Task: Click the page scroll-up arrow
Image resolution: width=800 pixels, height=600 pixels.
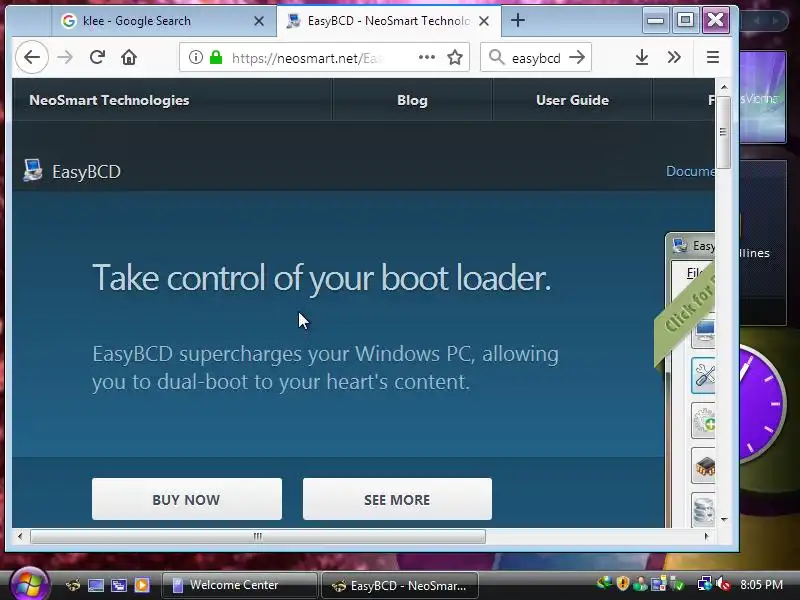Action: click(723, 87)
